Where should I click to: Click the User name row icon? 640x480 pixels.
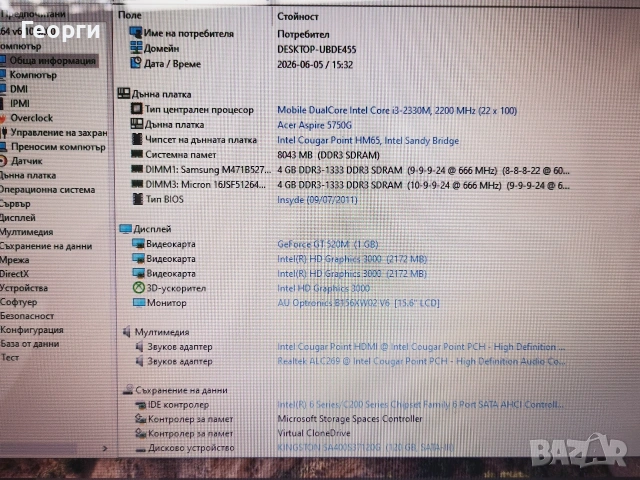(x=136, y=32)
